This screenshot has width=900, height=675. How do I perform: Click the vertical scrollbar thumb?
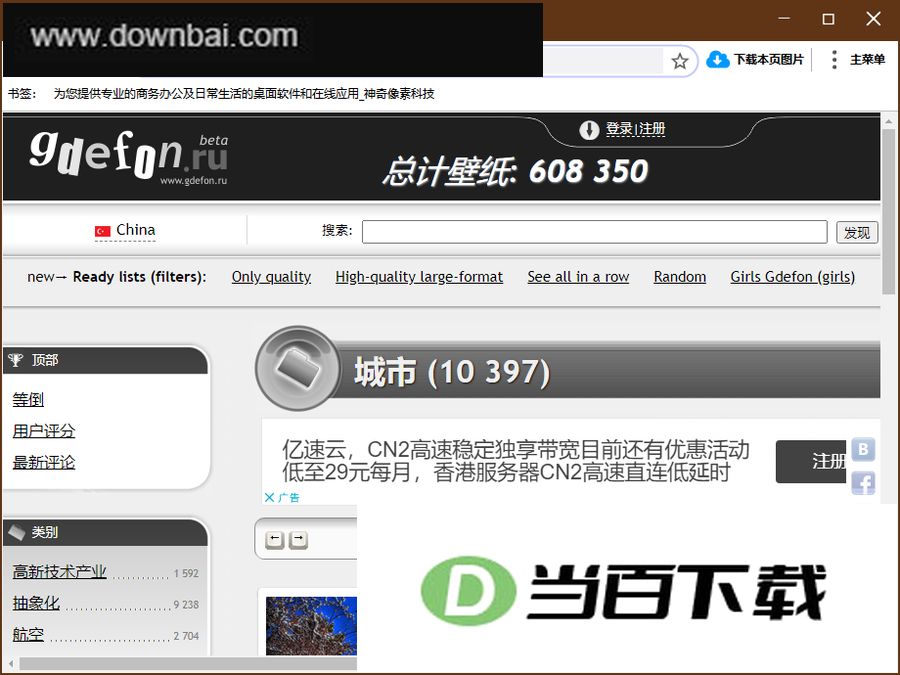click(x=889, y=212)
